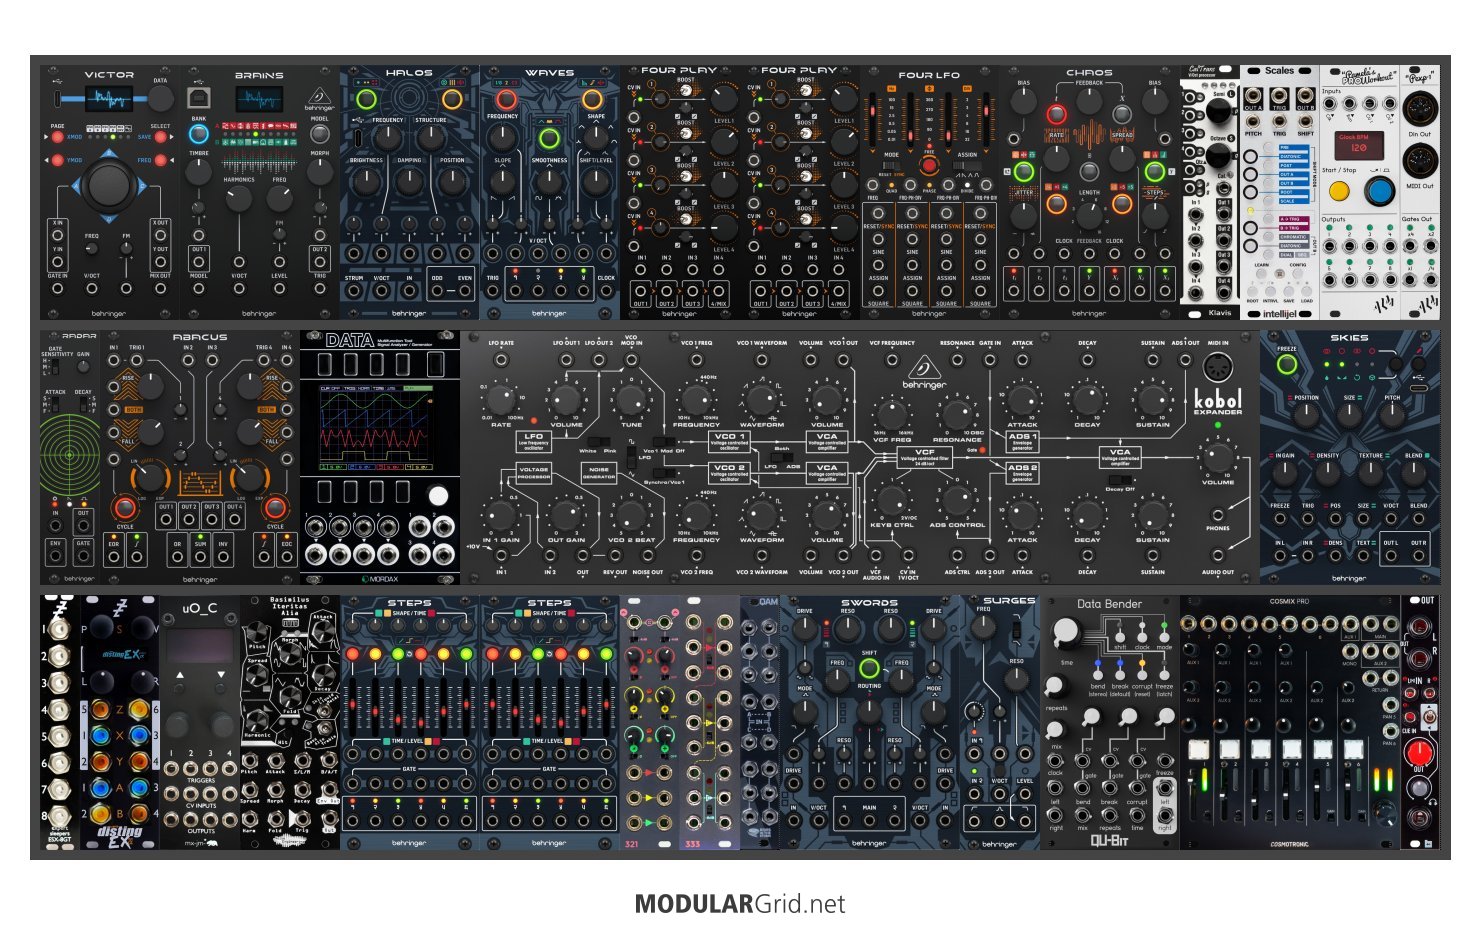The height and width of the screenshot is (925, 1481).
Task: Click the MIDI Out socket on Pexp-1
Action: pyautogui.click(x=1419, y=160)
